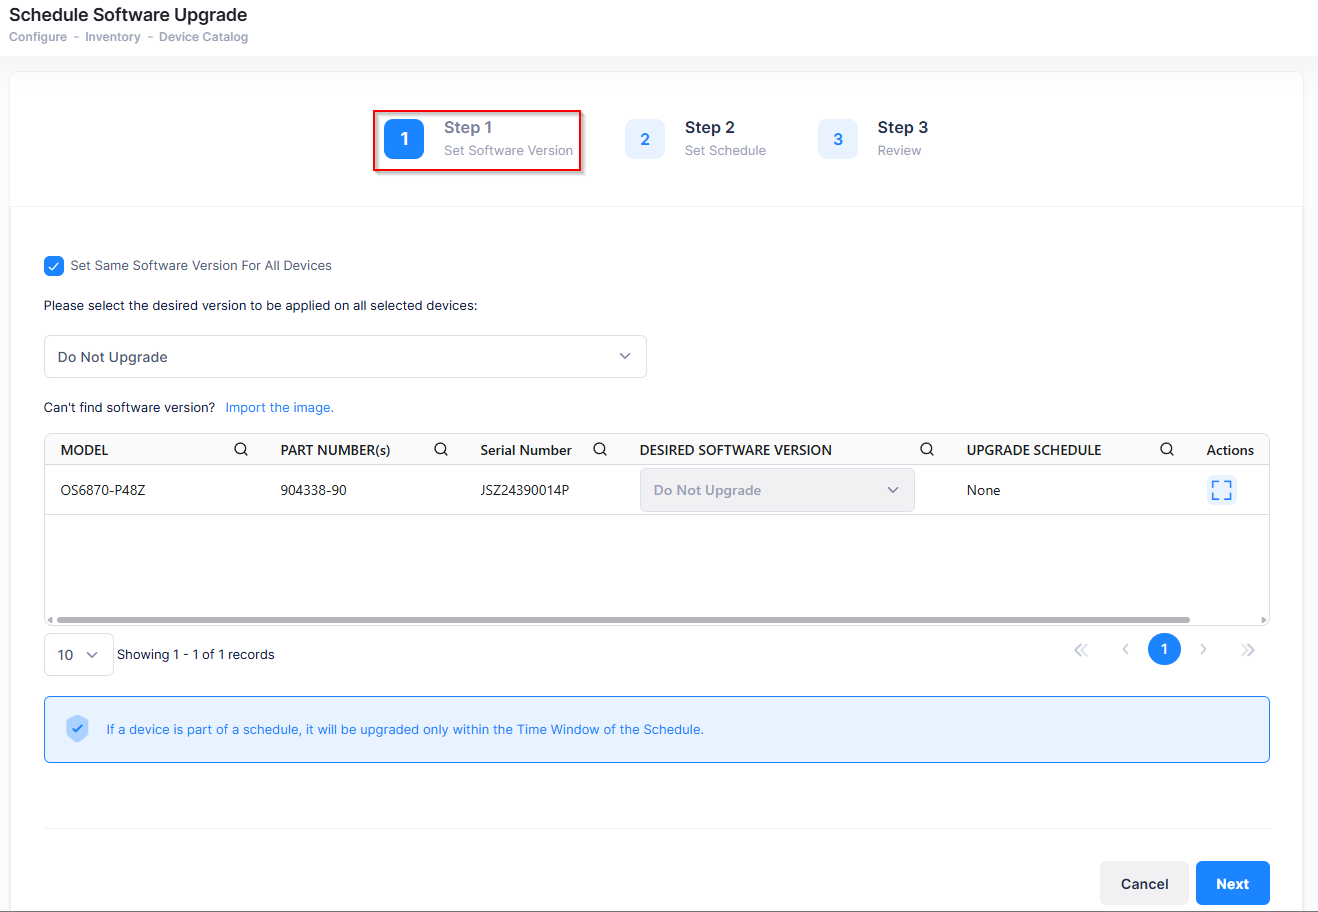The width and height of the screenshot is (1318, 912).
Task: Click the horizontal scrollbar of the table
Action: (622, 620)
